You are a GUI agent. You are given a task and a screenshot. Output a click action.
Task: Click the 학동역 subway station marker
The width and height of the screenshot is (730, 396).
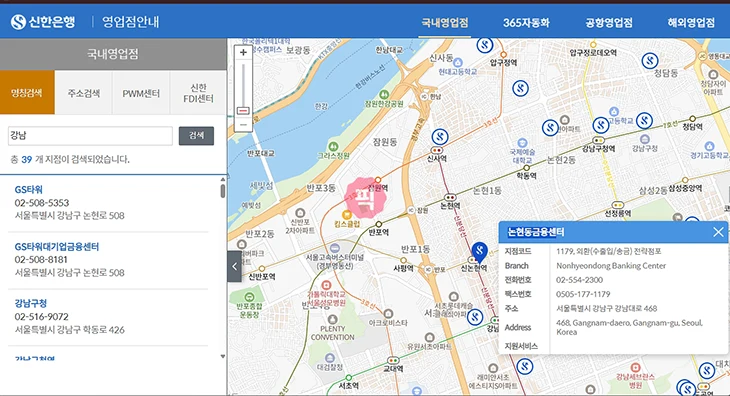527,168
